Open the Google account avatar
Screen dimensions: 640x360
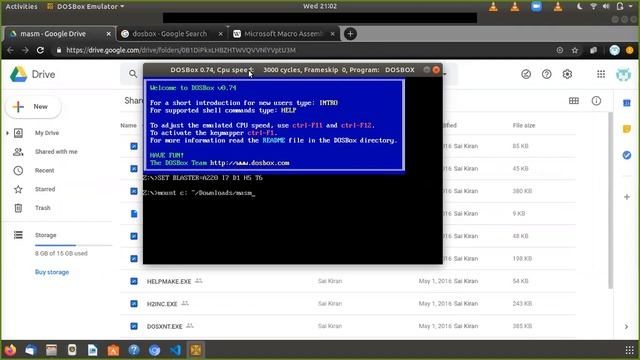click(623, 74)
